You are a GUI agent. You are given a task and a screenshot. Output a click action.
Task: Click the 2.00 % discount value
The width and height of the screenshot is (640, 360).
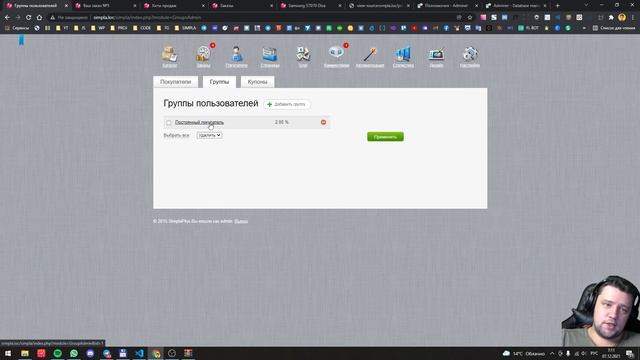click(282, 122)
